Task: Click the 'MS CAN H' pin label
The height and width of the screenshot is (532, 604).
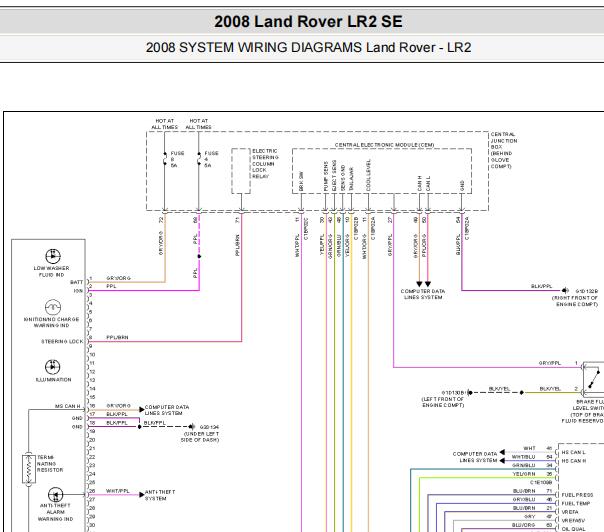Action: click(68, 406)
